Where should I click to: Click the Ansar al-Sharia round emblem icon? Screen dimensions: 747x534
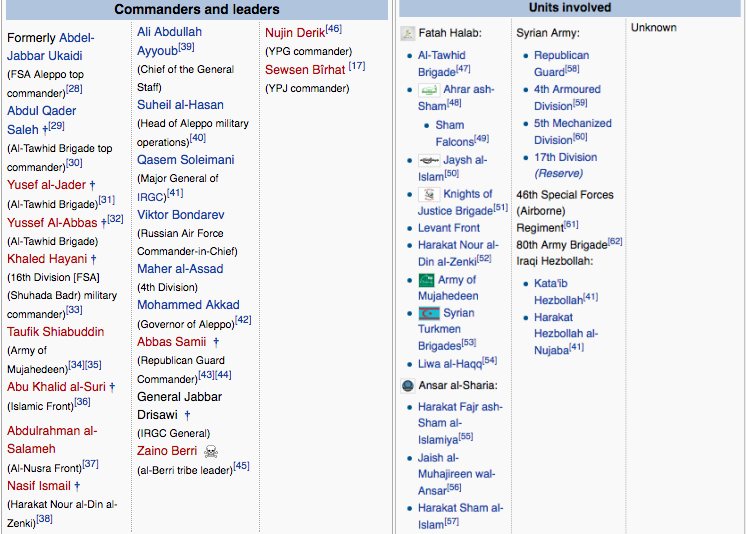(x=407, y=385)
